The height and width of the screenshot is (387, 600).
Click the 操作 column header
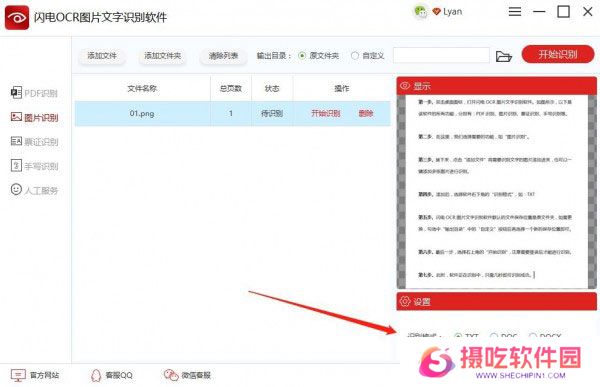point(342,88)
